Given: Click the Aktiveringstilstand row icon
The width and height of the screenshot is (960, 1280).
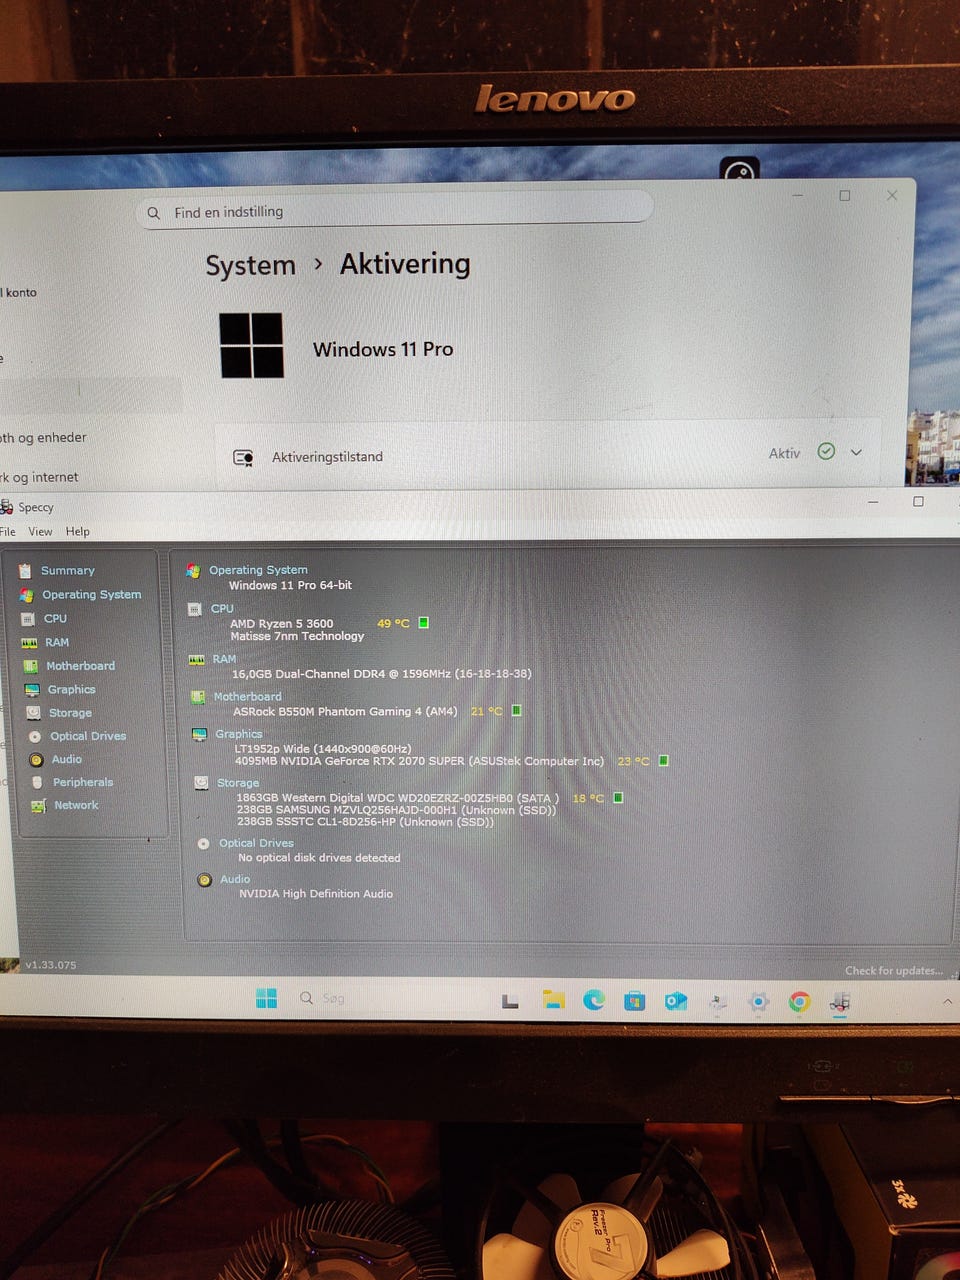Looking at the screenshot, I should click(243, 457).
